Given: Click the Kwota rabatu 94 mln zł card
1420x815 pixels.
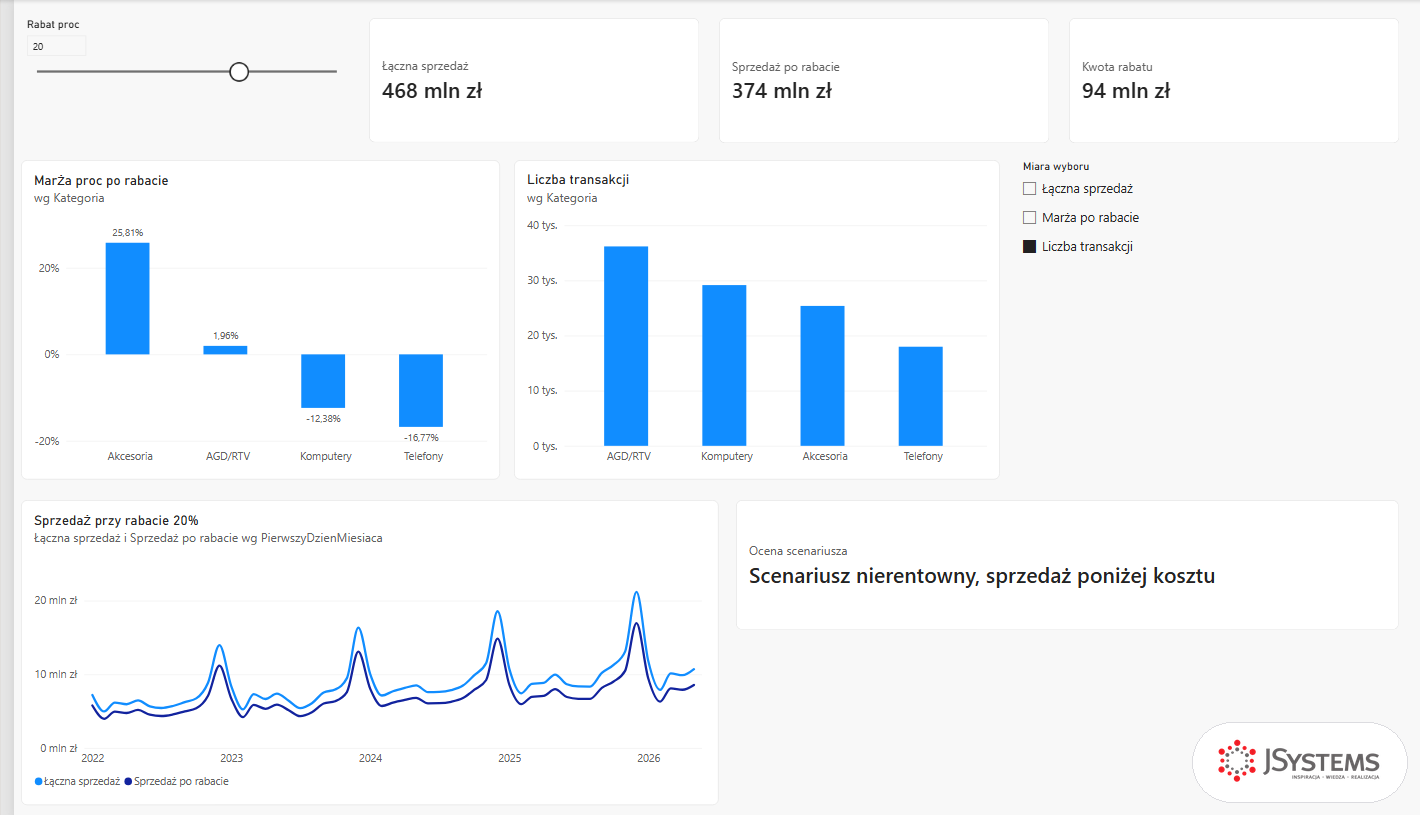Looking at the screenshot, I should pyautogui.click(x=1234, y=80).
